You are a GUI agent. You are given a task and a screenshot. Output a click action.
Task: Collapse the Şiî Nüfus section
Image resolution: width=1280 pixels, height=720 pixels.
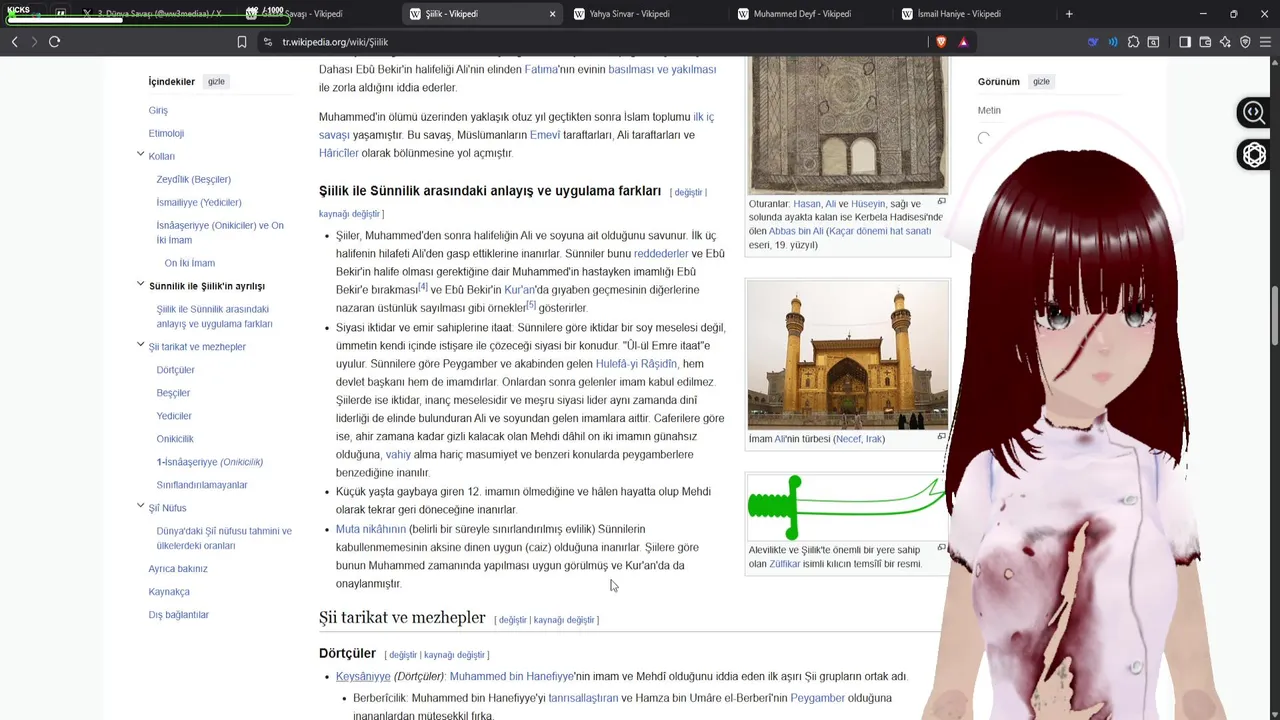coord(140,507)
